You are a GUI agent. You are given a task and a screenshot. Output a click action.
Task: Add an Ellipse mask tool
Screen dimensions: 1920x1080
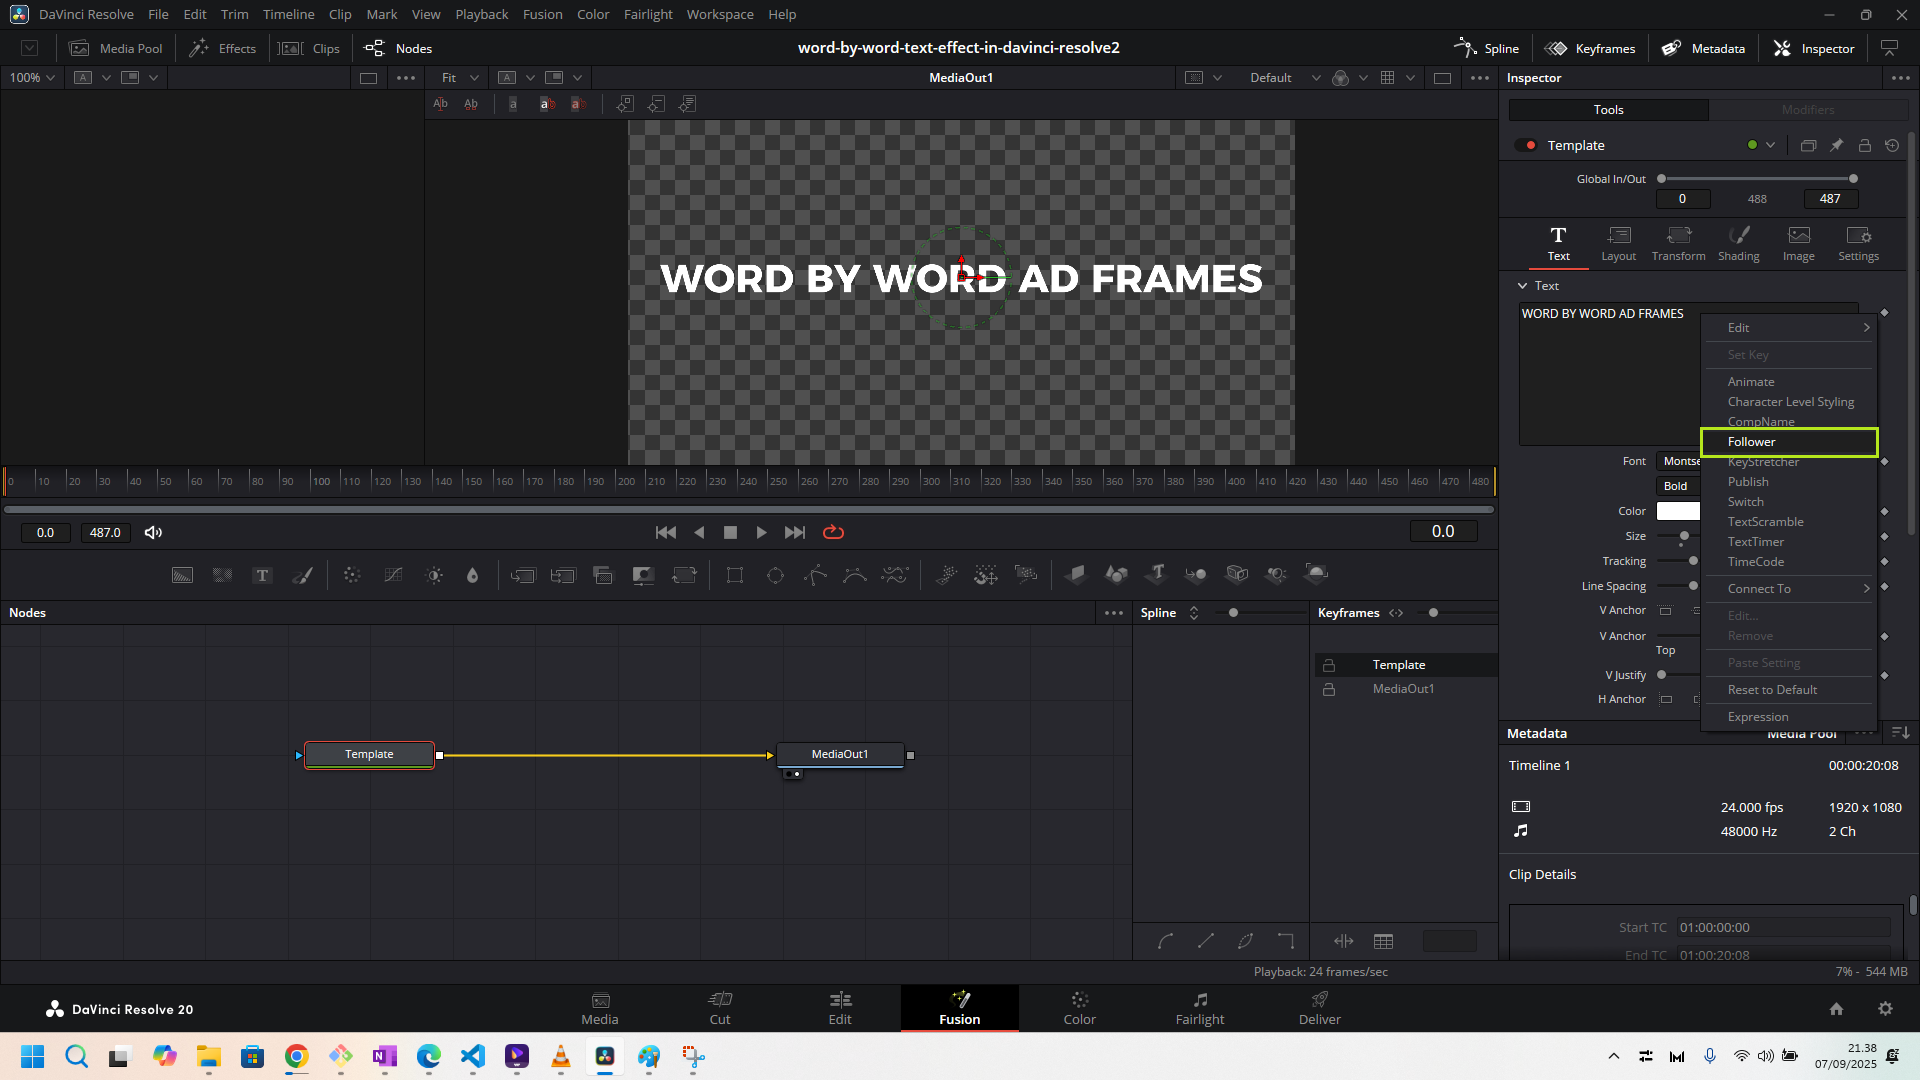[775, 575]
